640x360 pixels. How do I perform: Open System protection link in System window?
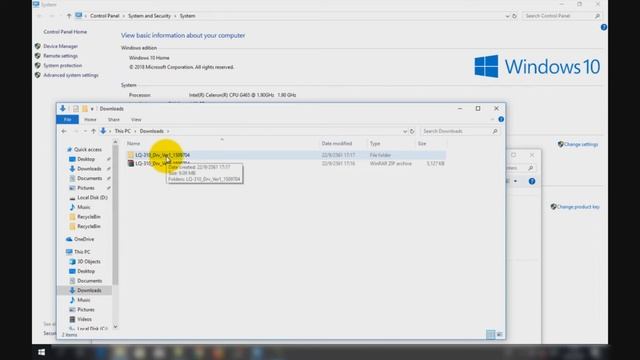[x=62, y=66]
